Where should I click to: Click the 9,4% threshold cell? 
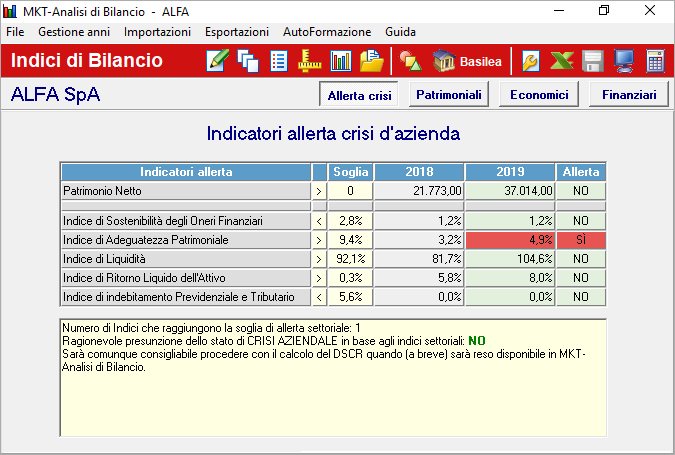tap(350, 240)
